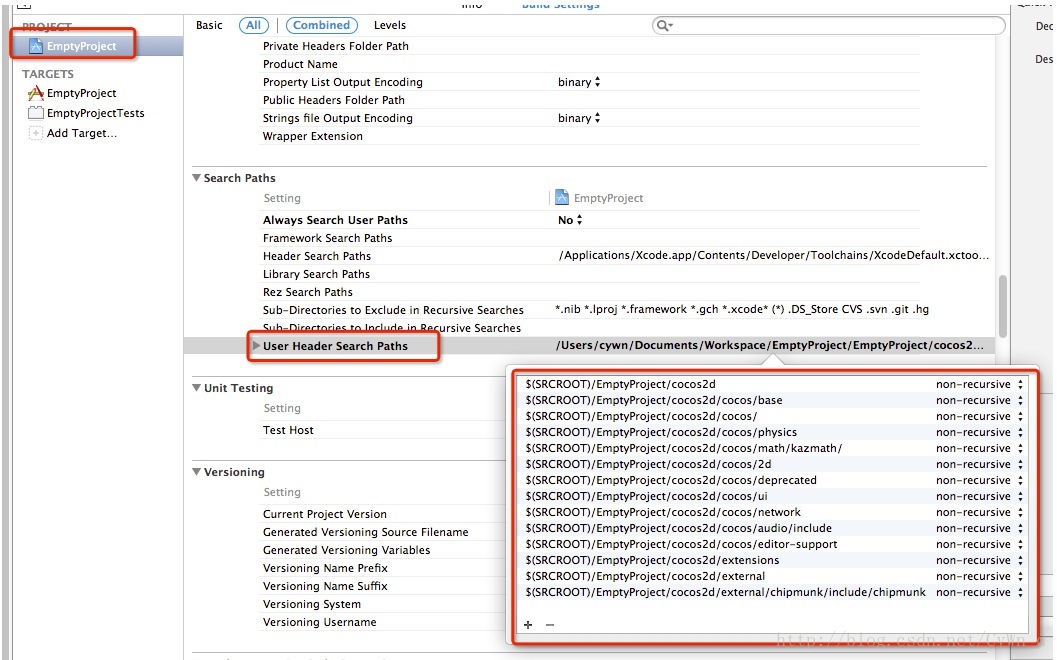Switch to Basic settings filter
The image size is (1057, 660).
209,25
